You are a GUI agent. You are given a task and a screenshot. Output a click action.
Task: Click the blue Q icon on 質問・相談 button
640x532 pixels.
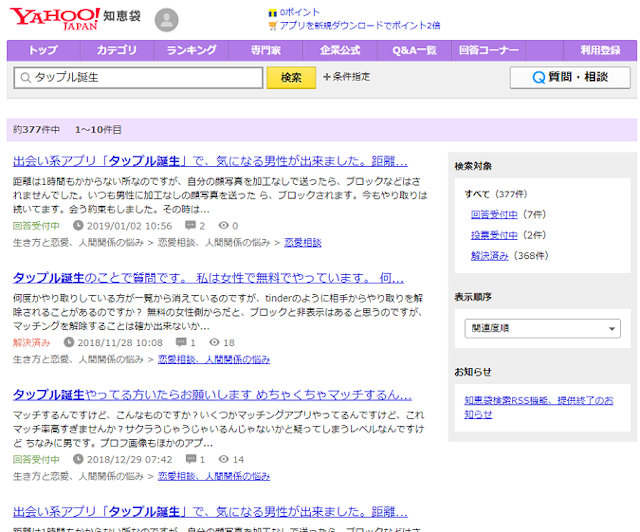pyautogui.click(x=539, y=77)
